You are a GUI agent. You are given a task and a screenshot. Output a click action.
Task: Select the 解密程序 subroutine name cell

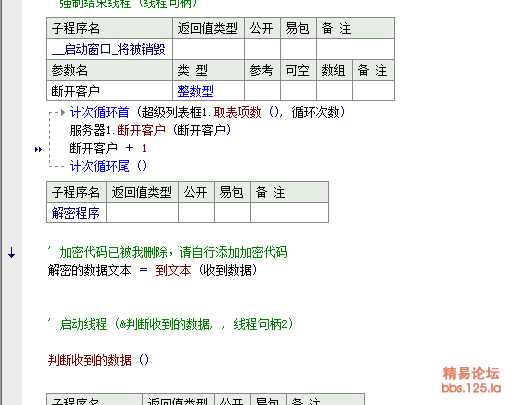pyautogui.click(x=76, y=213)
